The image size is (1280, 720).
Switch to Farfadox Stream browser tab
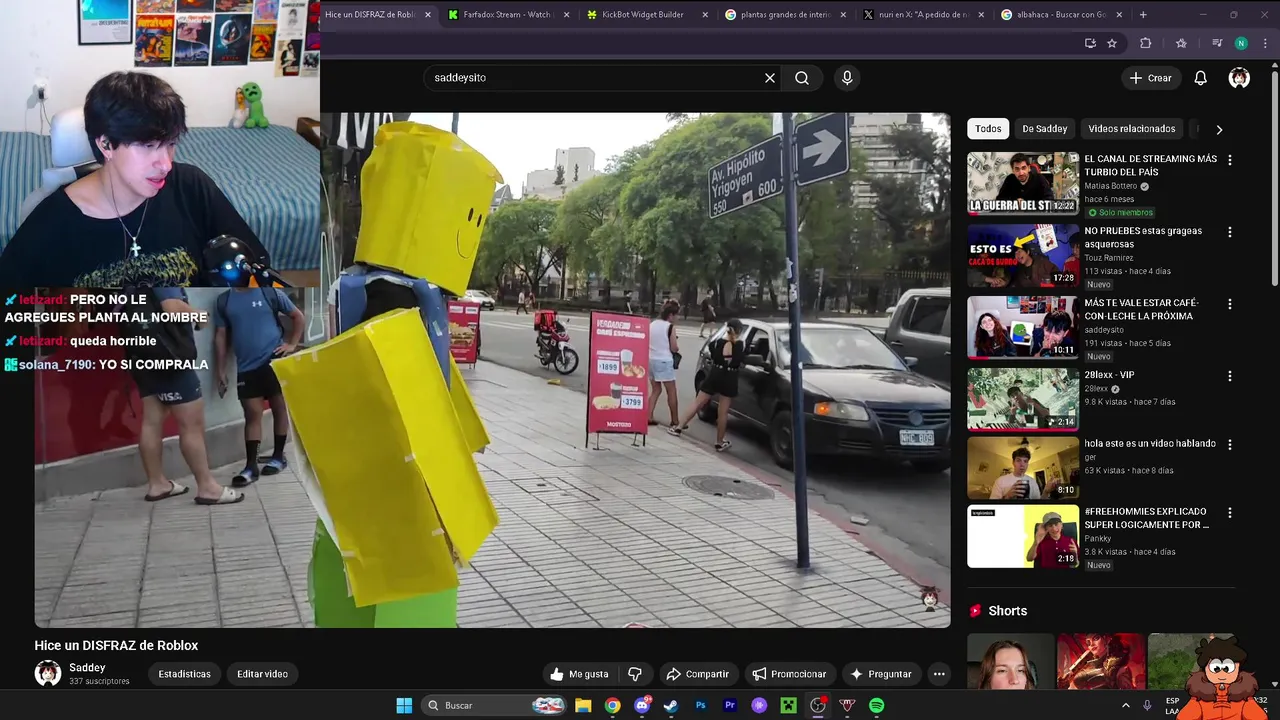coord(510,15)
